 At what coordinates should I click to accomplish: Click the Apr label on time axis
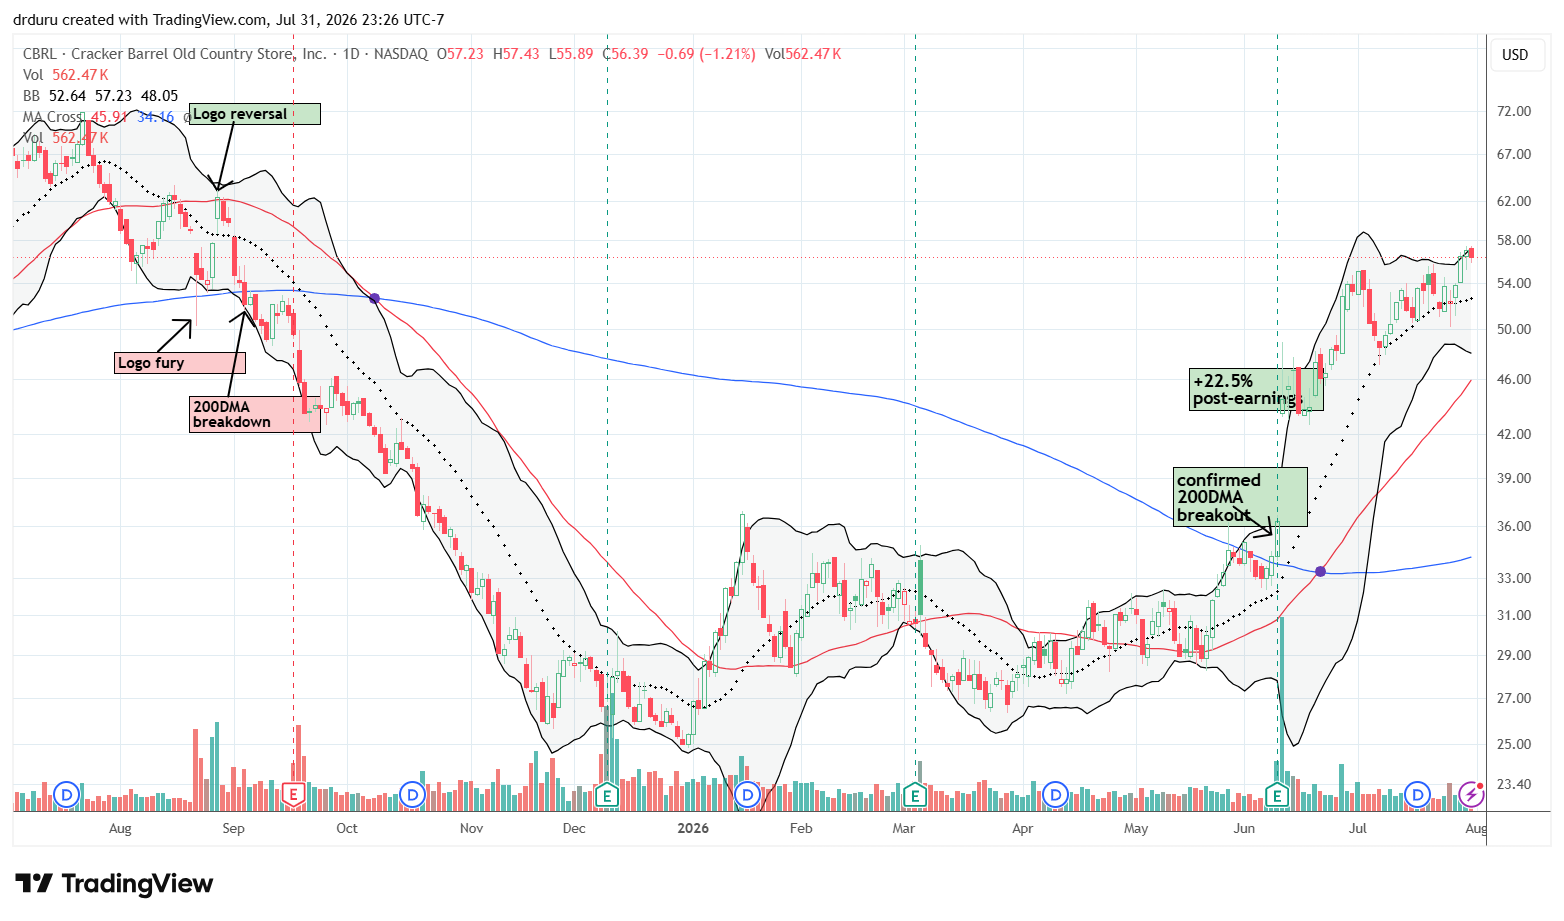[x=1022, y=828]
